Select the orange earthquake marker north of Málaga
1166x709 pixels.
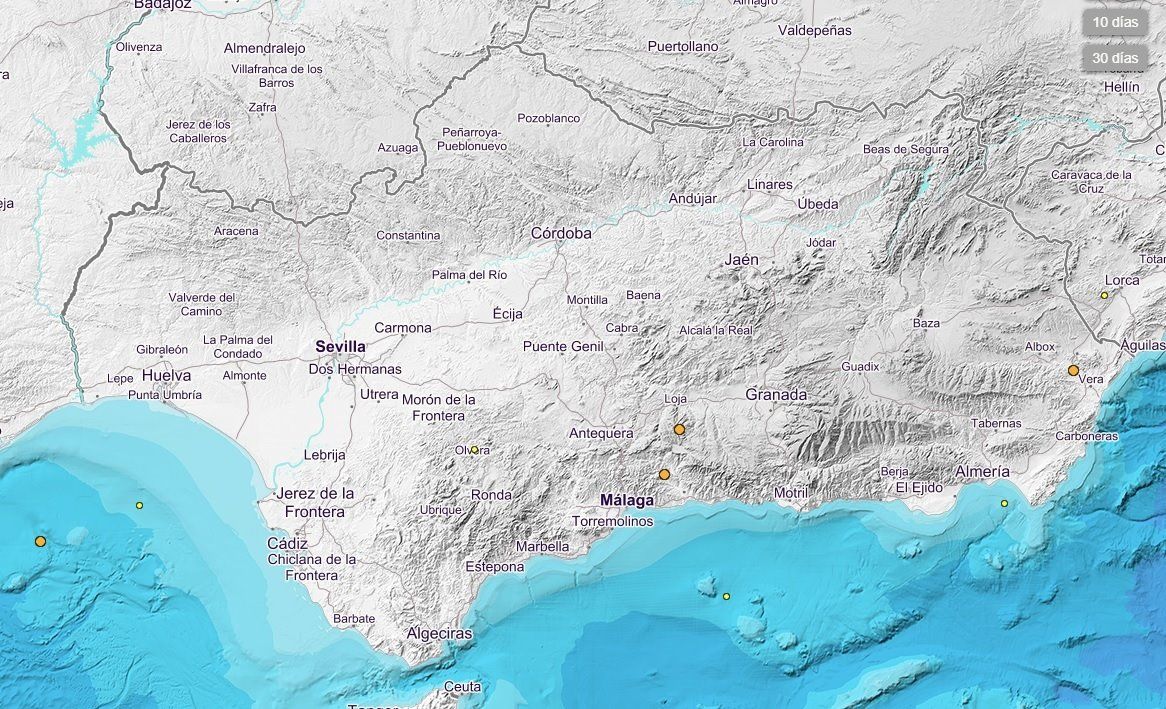(664, 474)
